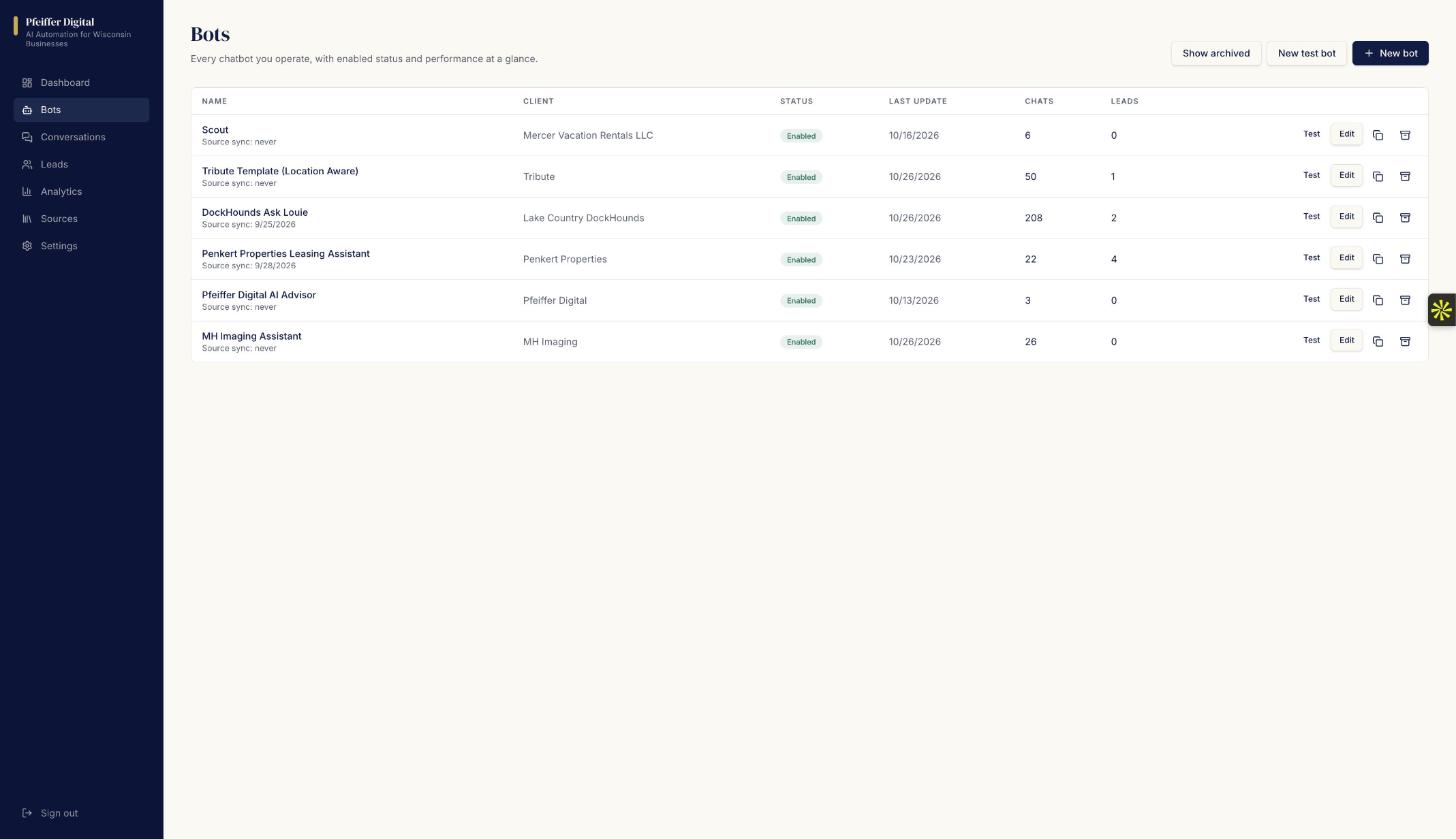
Task: Test the Scout bot
Action: [x=1312, y=134]
